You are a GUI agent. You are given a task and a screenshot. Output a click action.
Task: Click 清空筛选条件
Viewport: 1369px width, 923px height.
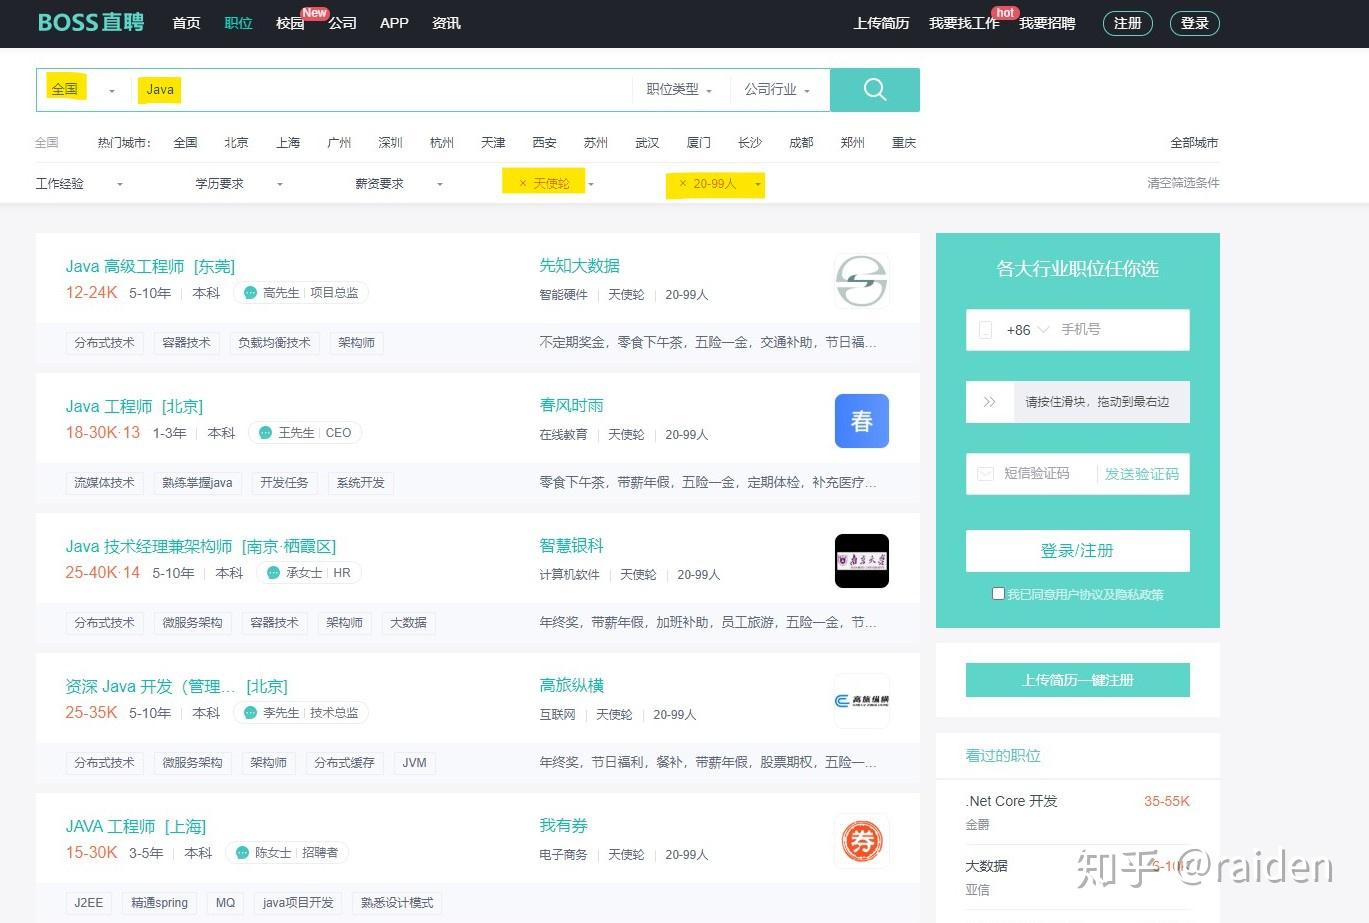point(1183,183)
